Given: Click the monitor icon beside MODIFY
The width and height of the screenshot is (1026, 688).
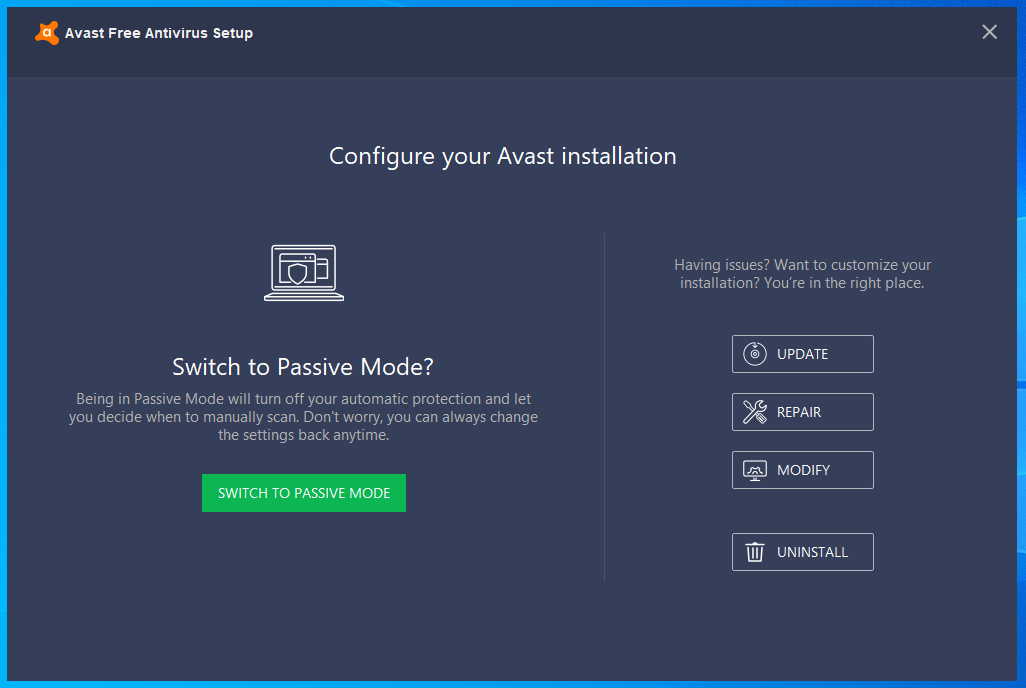Looking at the screenshot, I should (755, 470).
